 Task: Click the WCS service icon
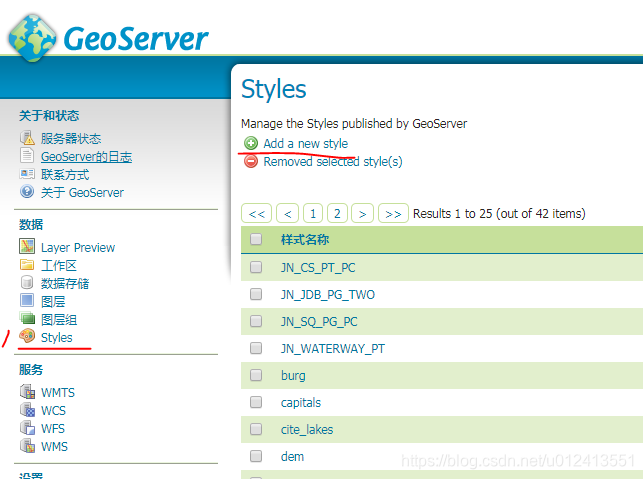(27, 409)
